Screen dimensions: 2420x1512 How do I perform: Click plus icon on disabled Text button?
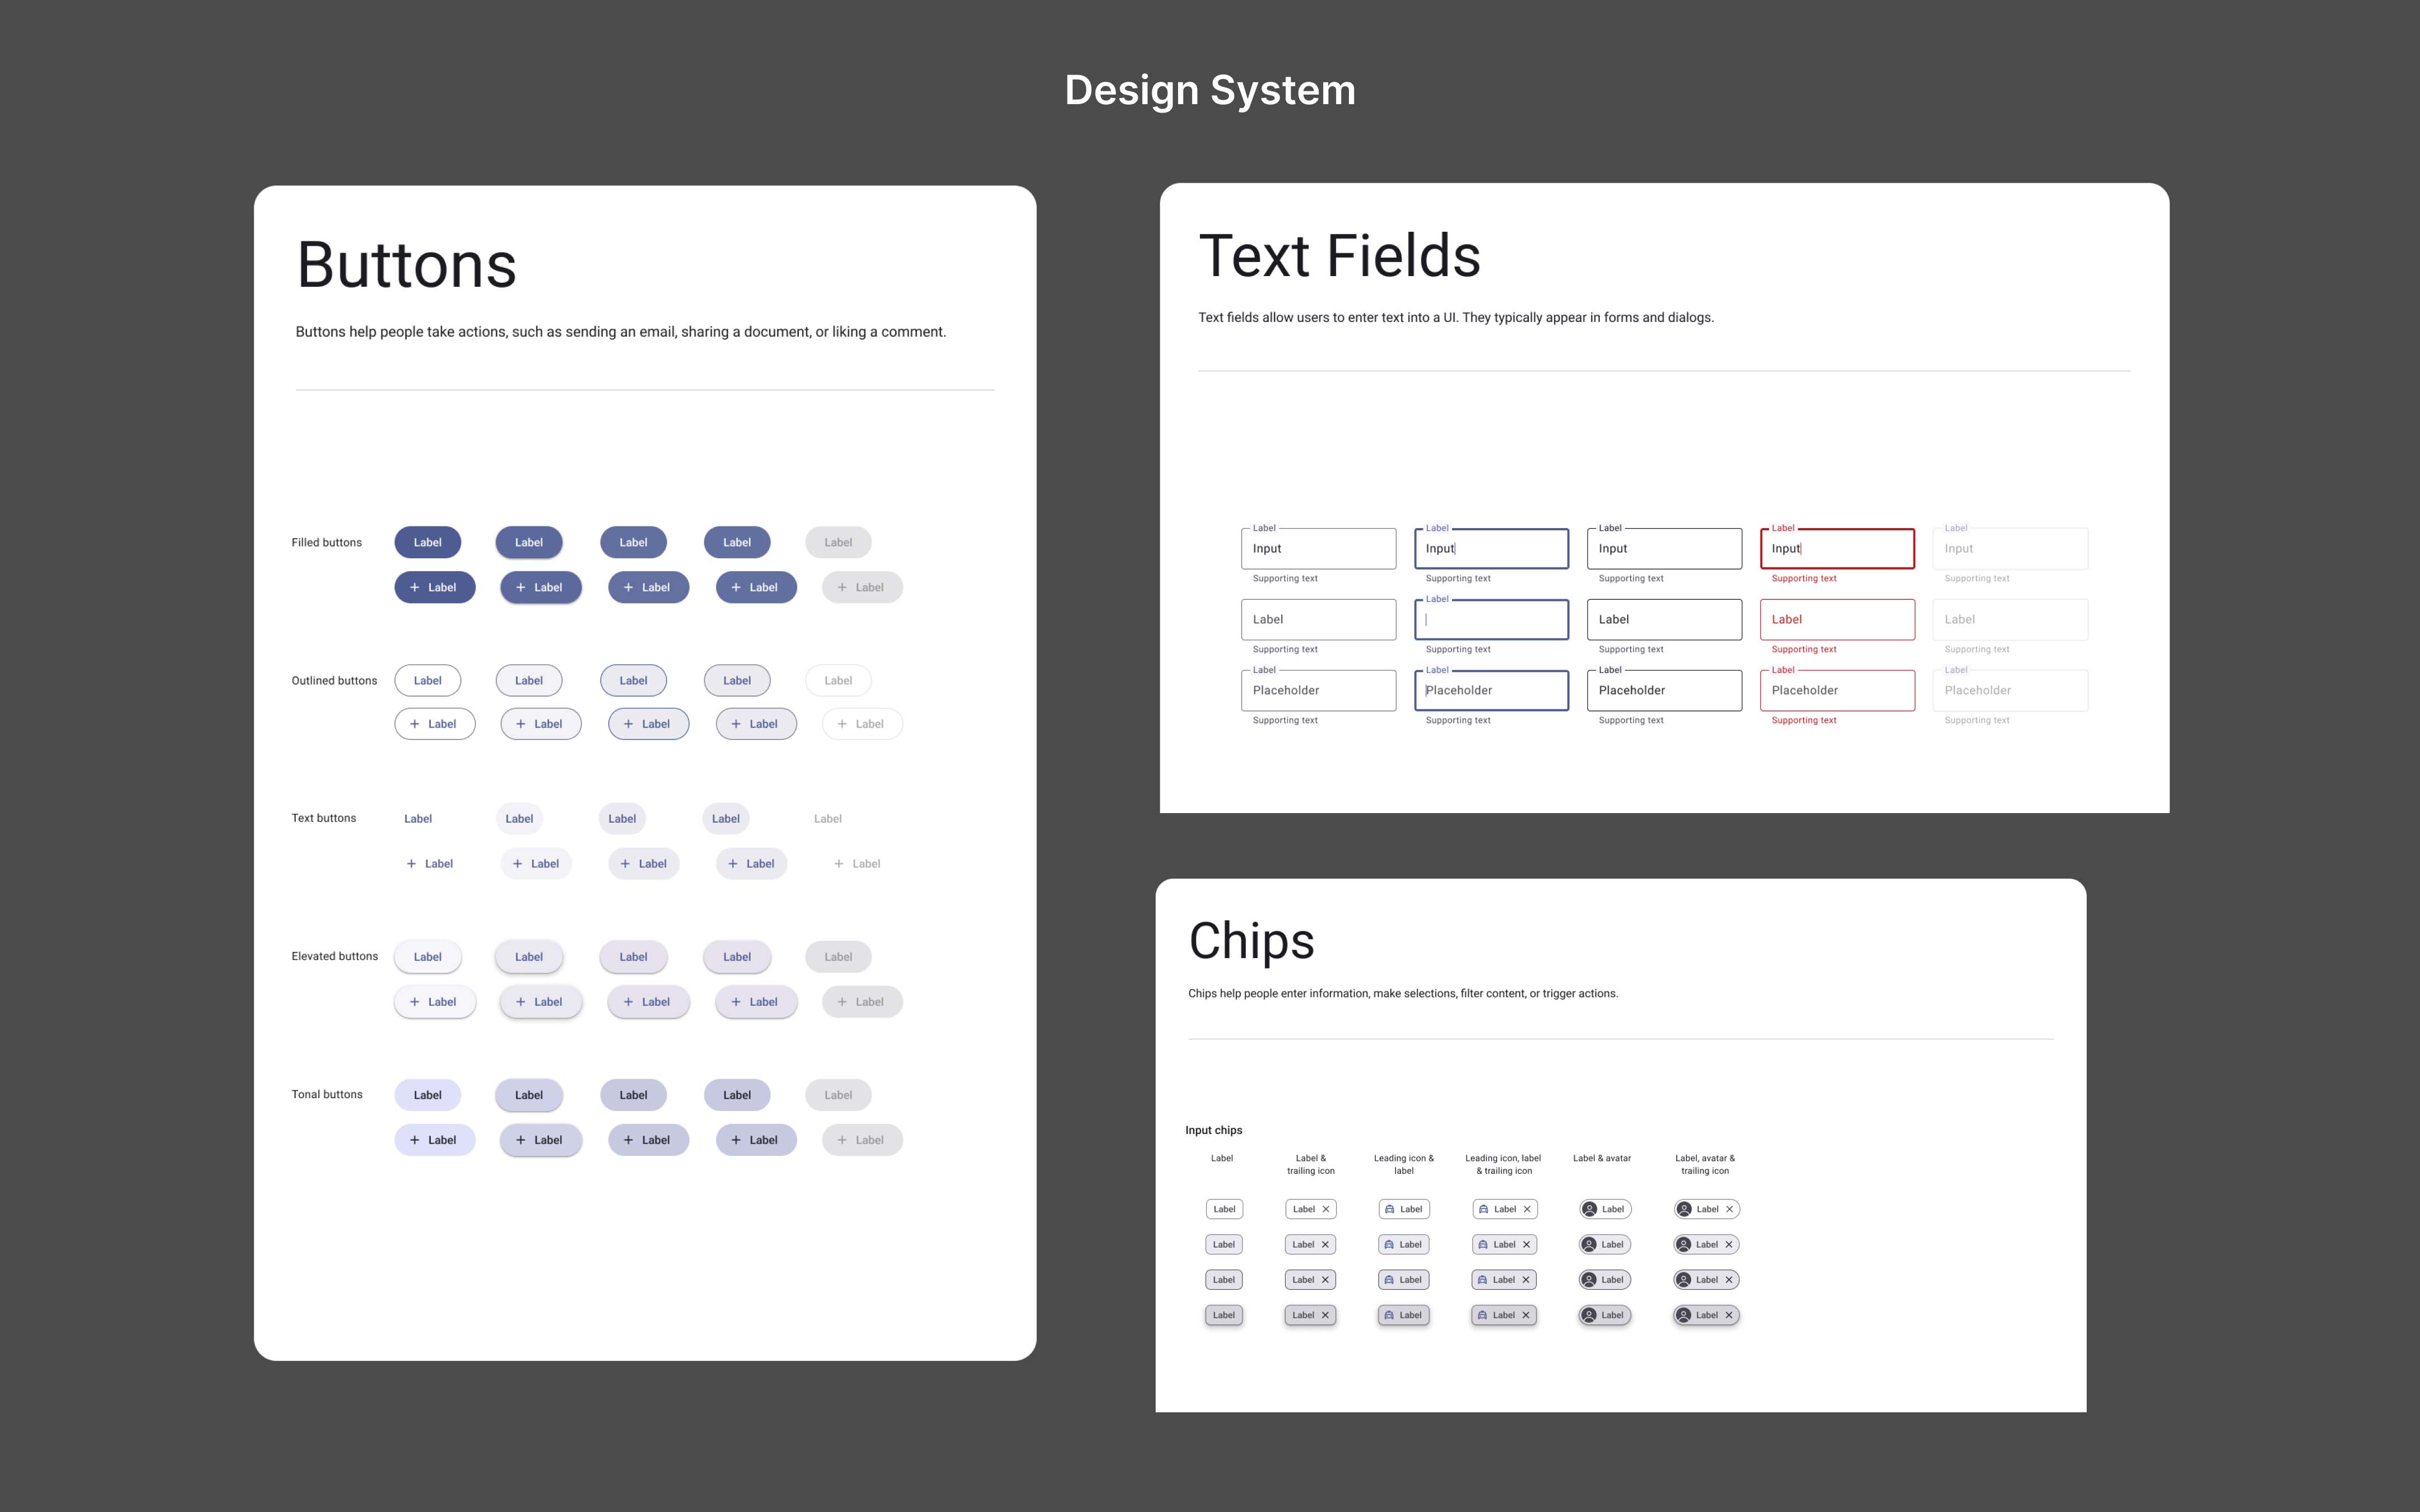(839, 864)
